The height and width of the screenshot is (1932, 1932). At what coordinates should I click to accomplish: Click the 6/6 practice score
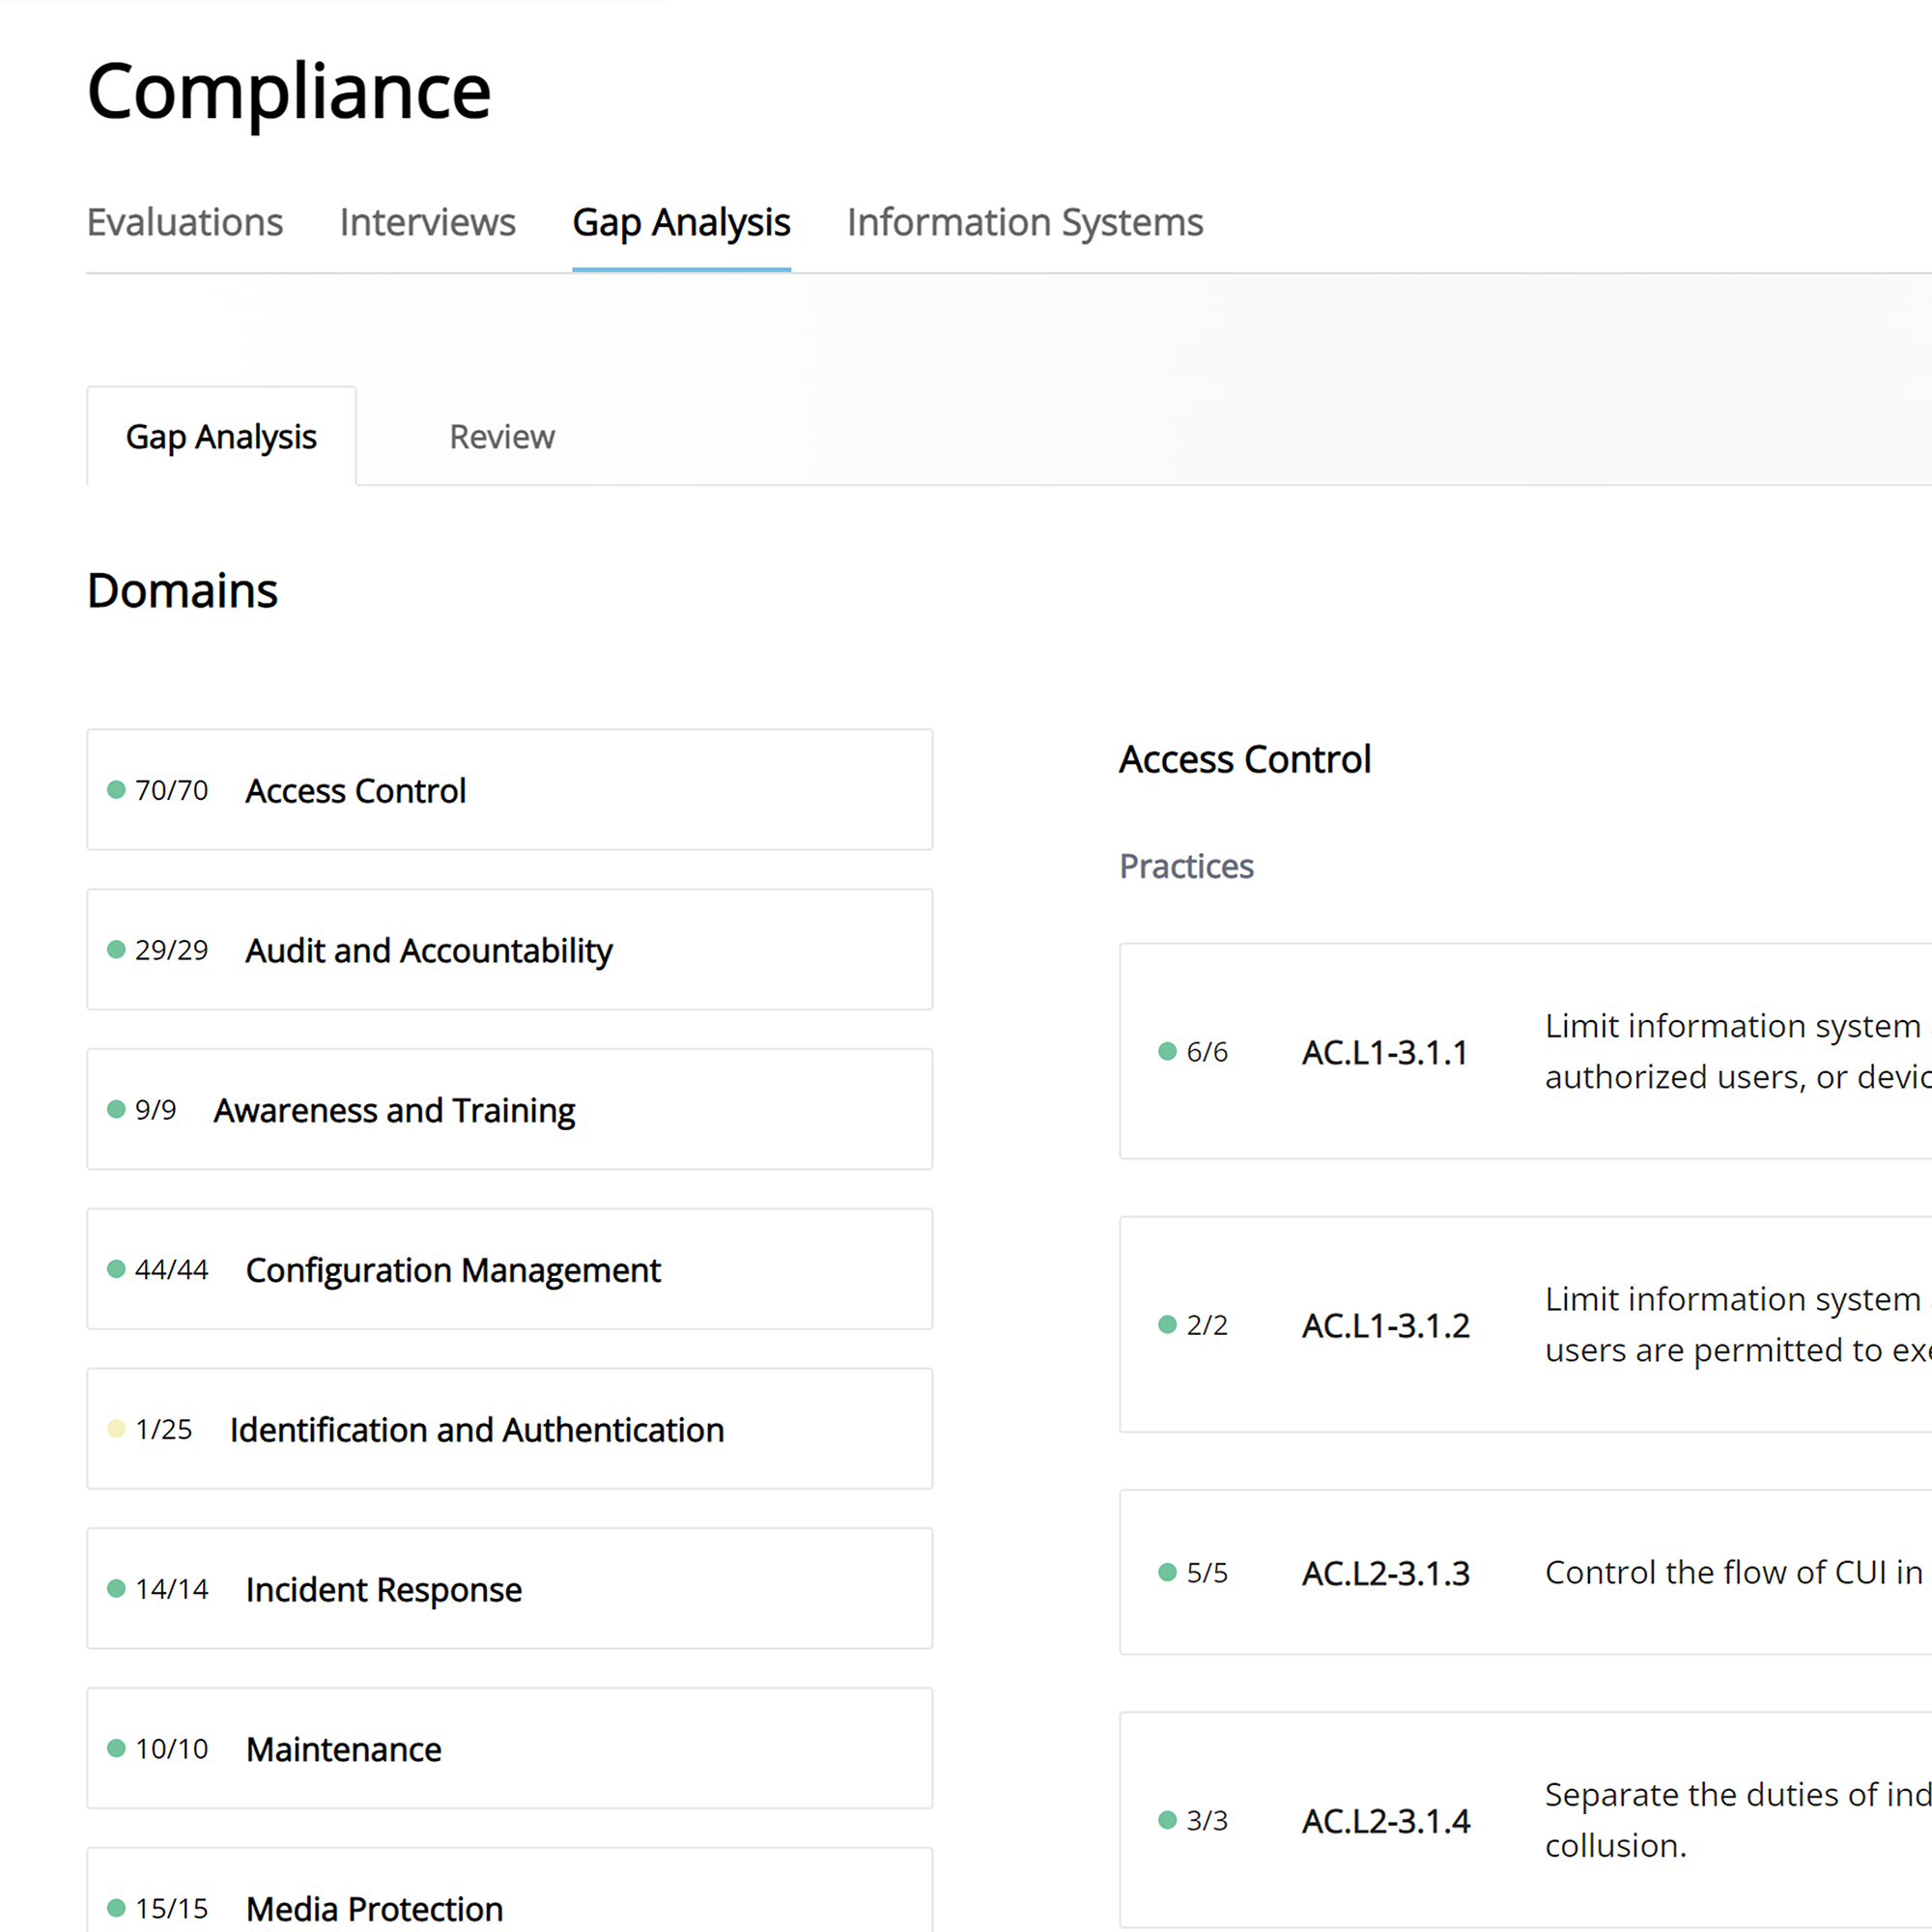pos(1207,1052)
